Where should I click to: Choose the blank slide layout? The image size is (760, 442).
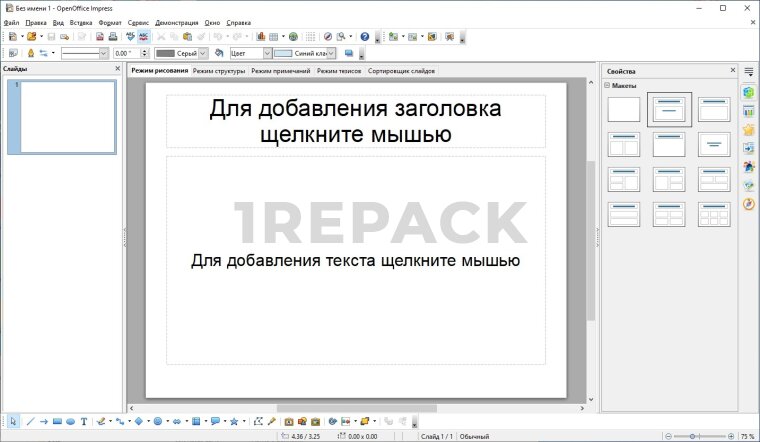click(x=623, y=109)
